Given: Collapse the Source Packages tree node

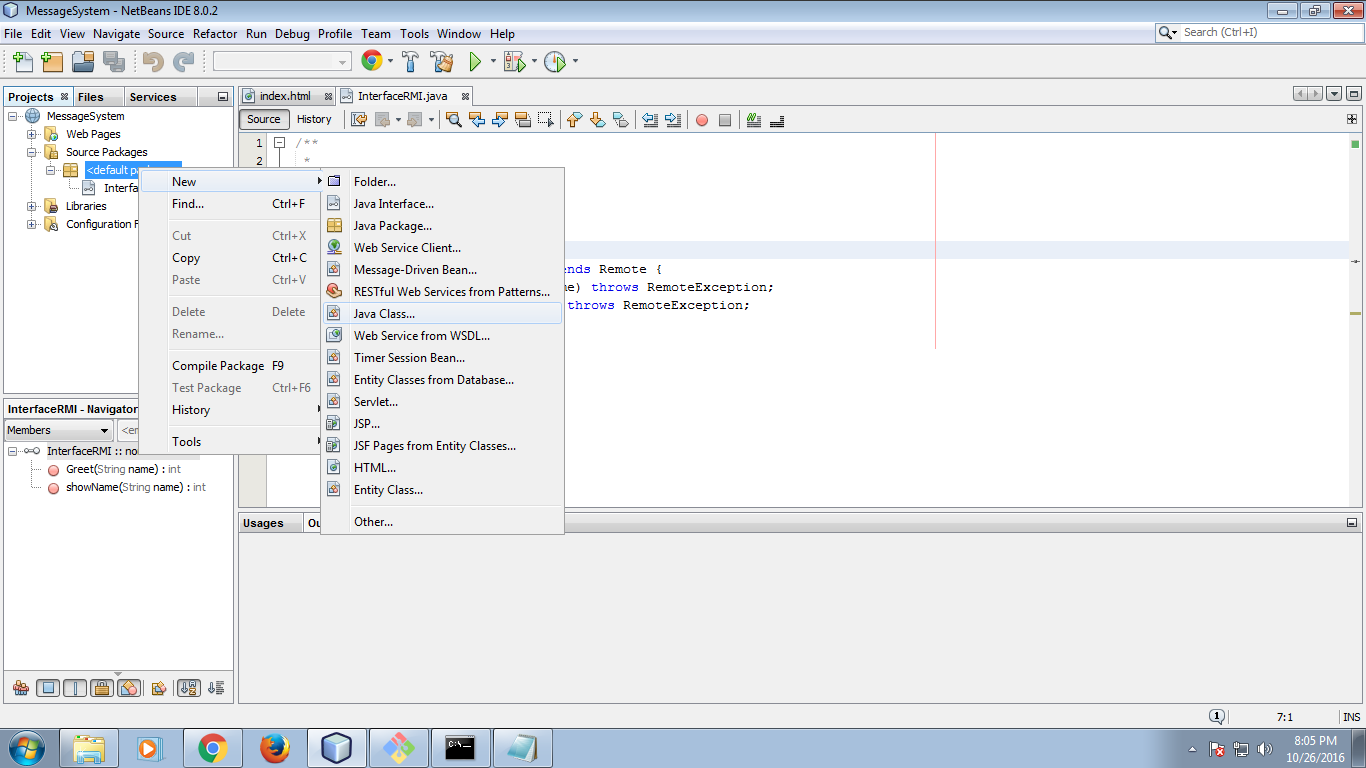Looking at the screenshot, I should click(32, 152).
